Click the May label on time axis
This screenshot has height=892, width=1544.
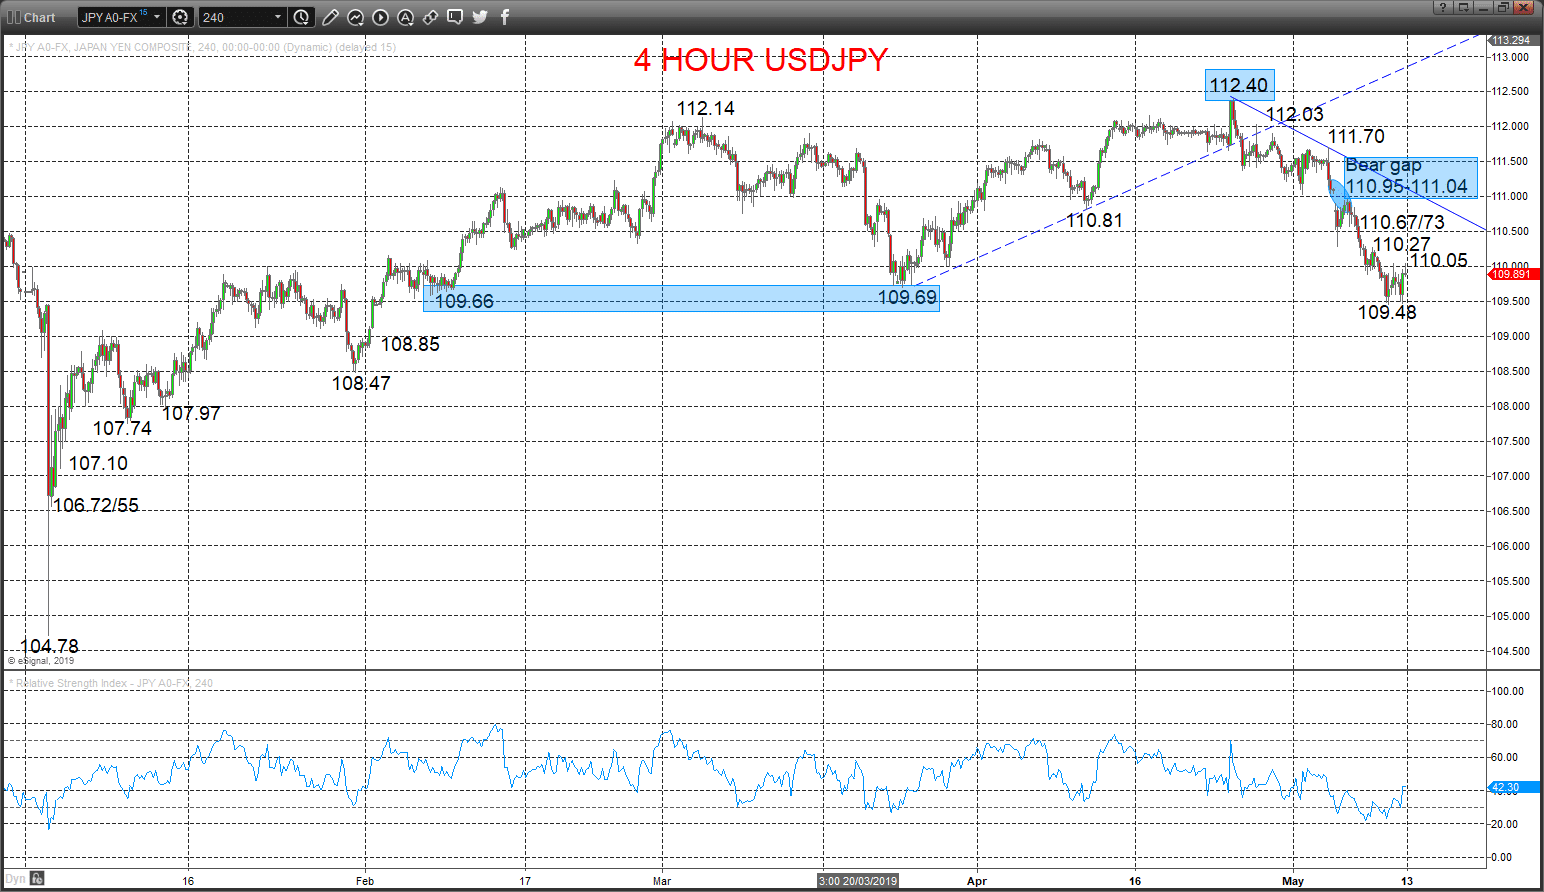pos(1293,881)
